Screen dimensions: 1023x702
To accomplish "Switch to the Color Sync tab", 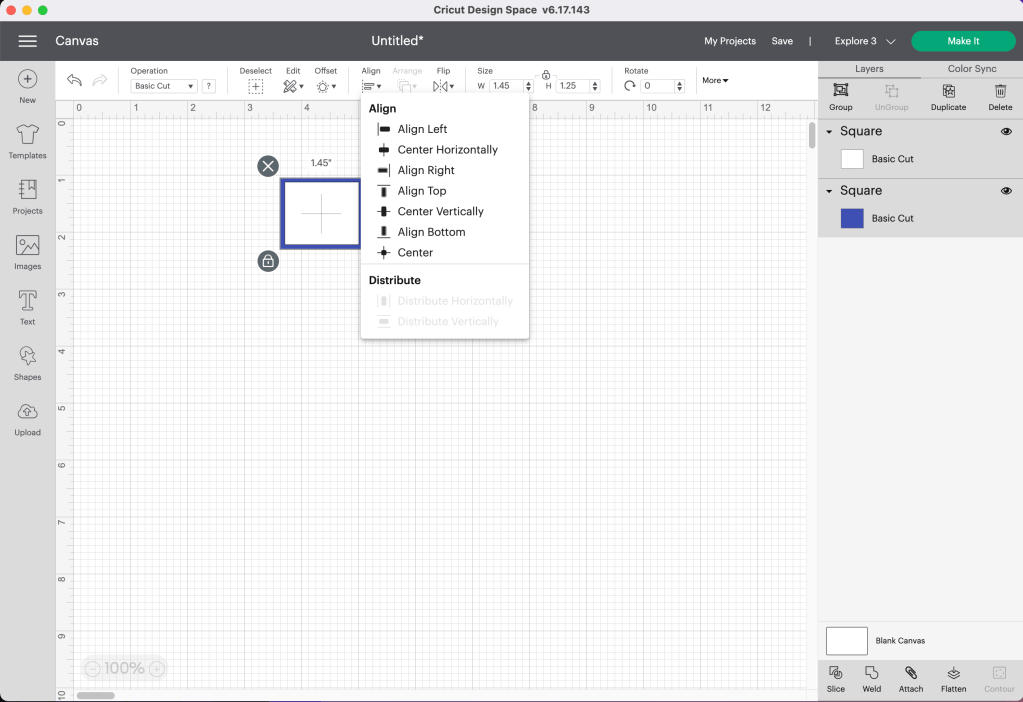I will pos(971,69).
